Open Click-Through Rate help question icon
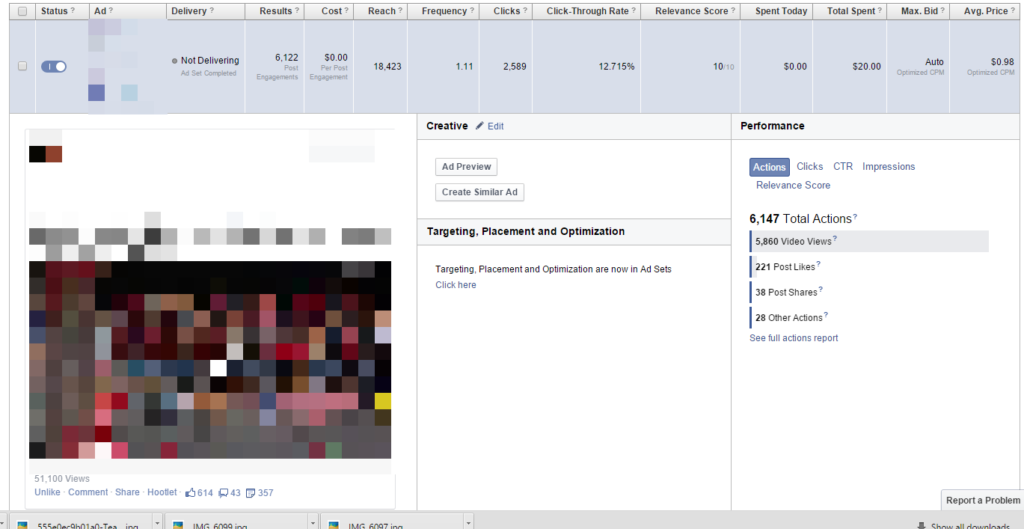 click(633, 11)
